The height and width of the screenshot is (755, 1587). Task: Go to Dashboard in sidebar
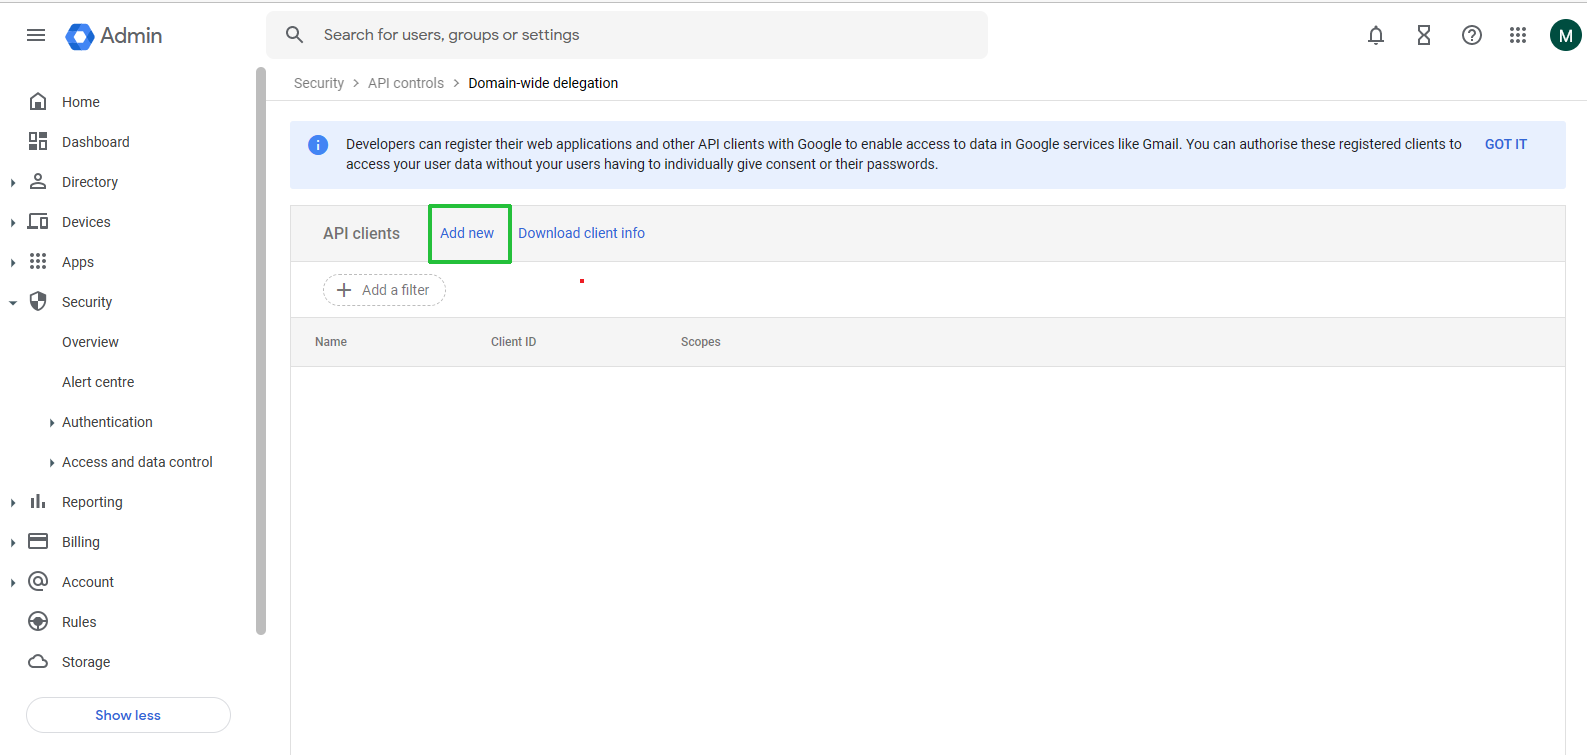(x=96, y=142)
